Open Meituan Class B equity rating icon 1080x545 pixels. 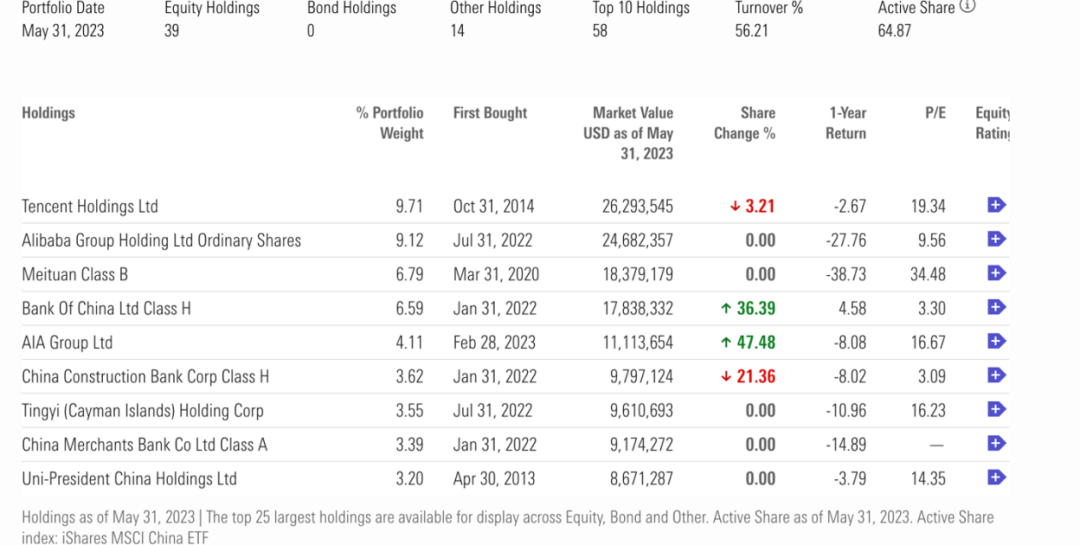coord(996,274)
